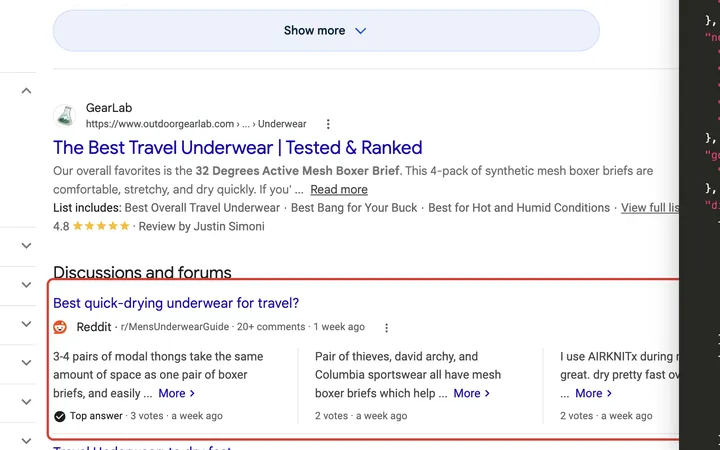The image size is (720, 450).
Task: Open the options menu beside the GearLab URL
Action: (328, 124)
